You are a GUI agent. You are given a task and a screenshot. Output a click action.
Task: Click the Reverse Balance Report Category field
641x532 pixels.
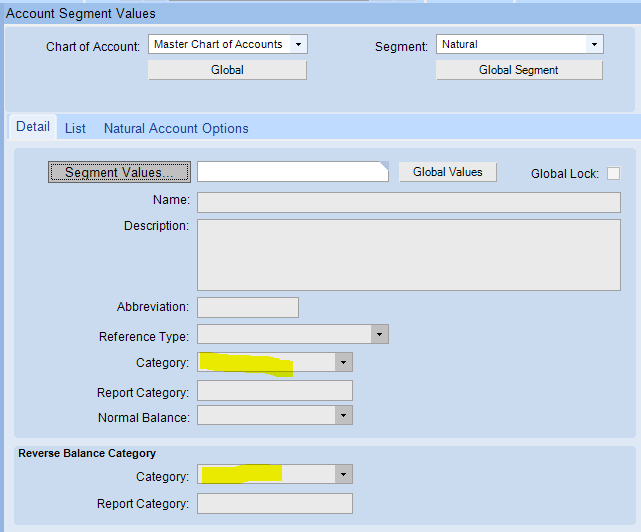(x=275, y=503)
